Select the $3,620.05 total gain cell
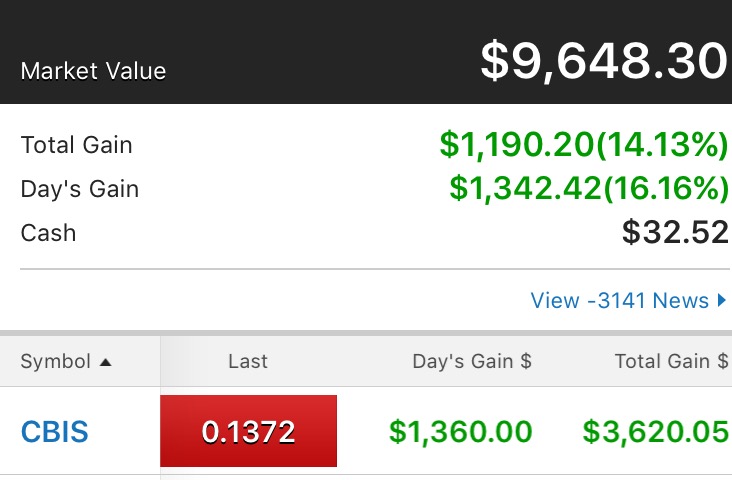Screen dimensions: 732x480 (656, 432)
